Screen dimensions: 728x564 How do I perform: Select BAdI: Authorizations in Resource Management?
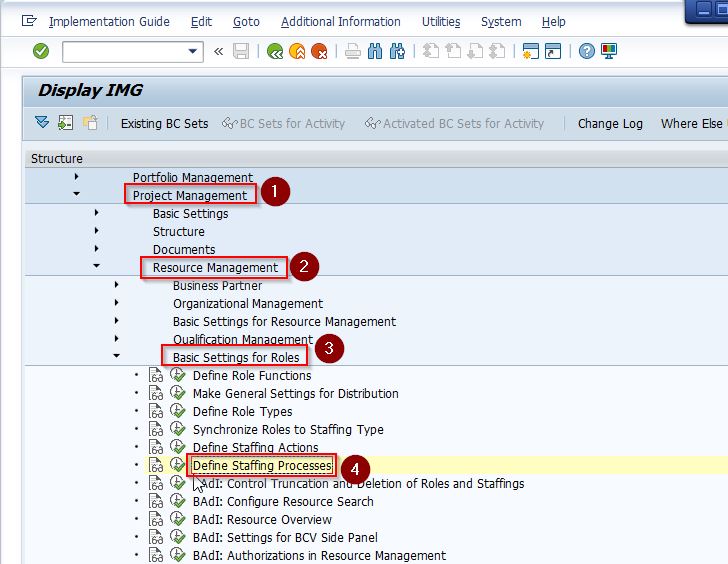click(319, 556)
